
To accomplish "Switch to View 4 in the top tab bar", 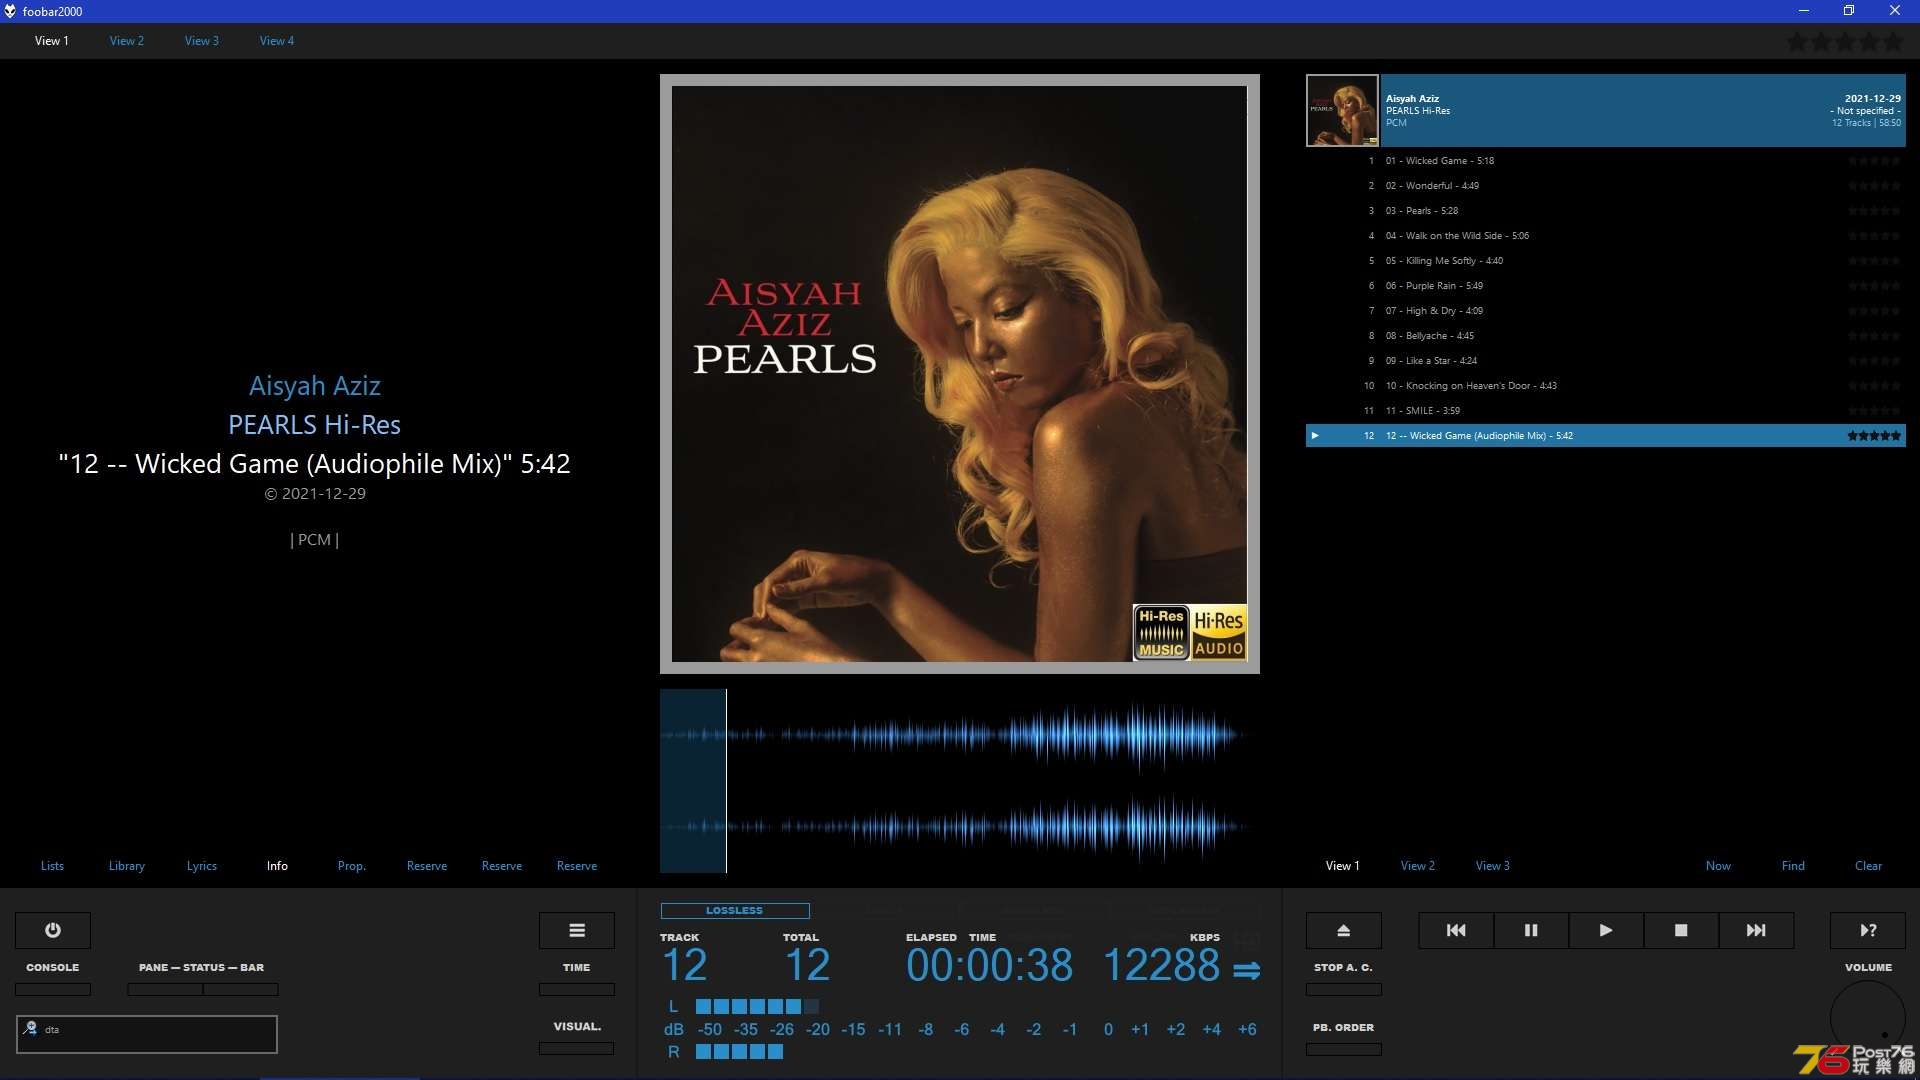I will (x=277, y=41).
